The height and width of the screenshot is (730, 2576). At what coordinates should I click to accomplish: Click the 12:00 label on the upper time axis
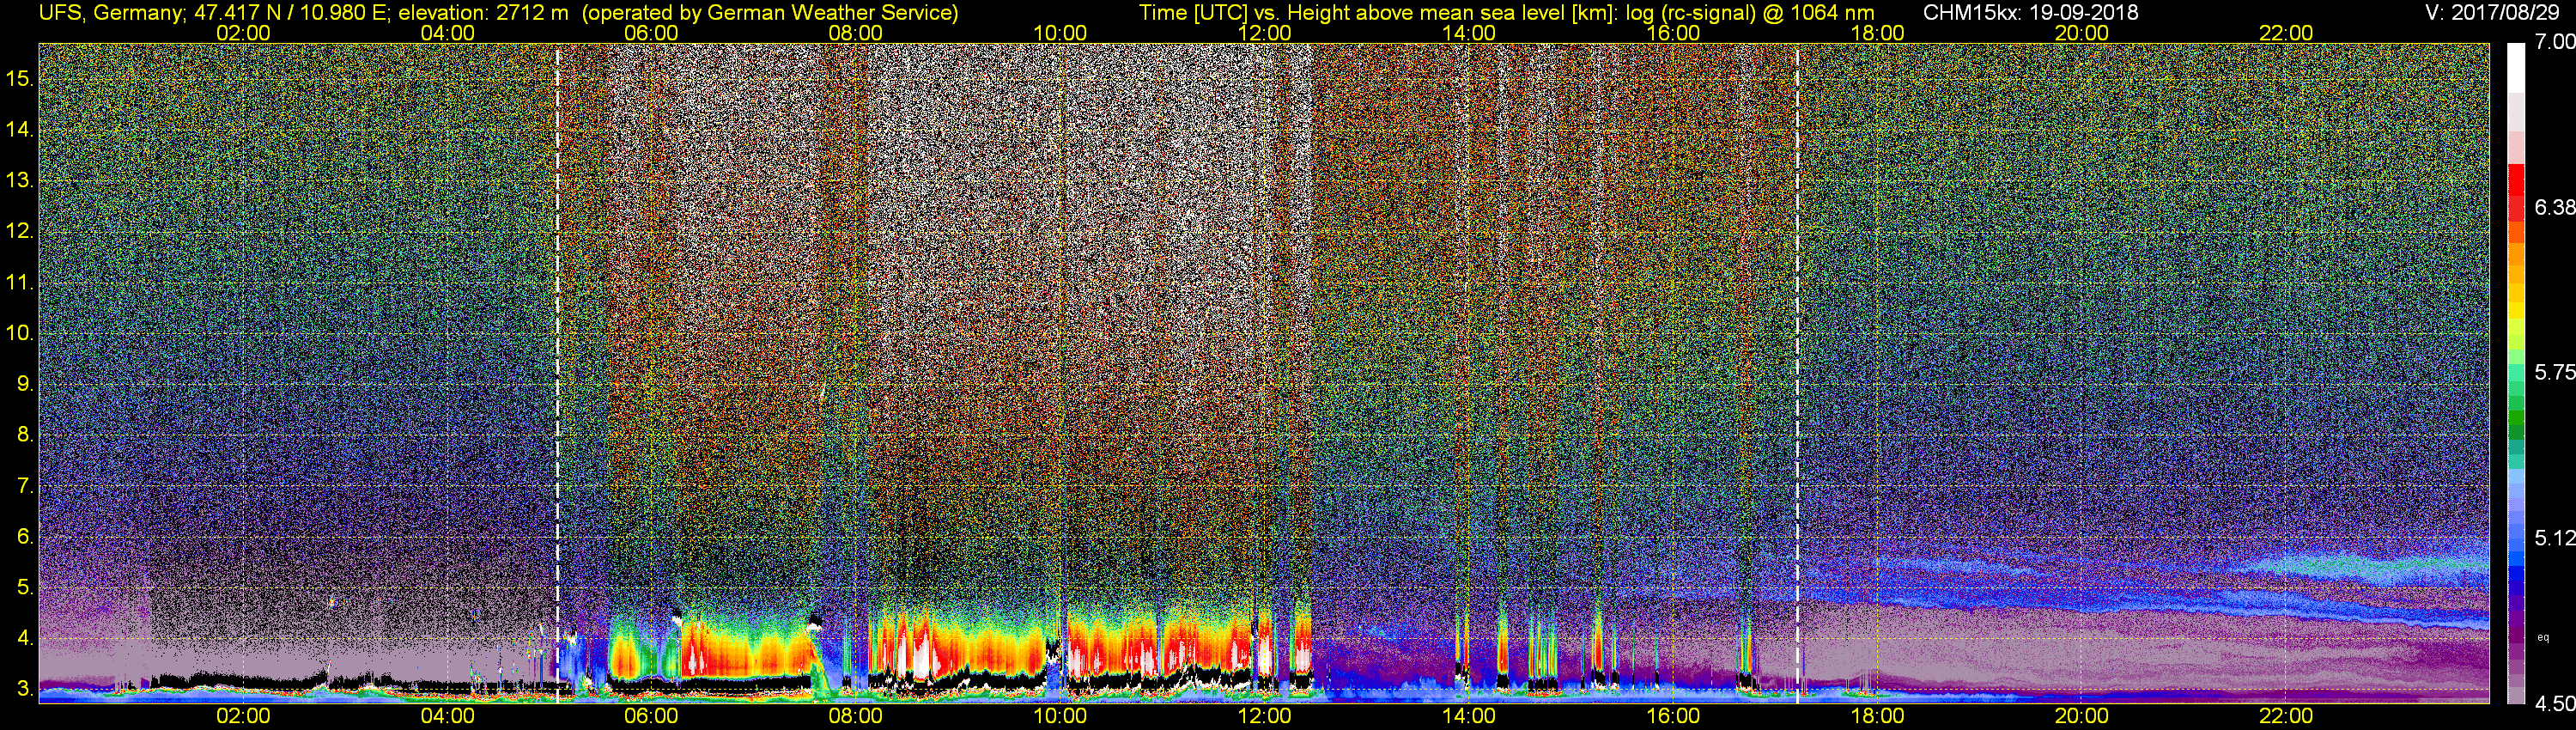[x=1264, y=33]
